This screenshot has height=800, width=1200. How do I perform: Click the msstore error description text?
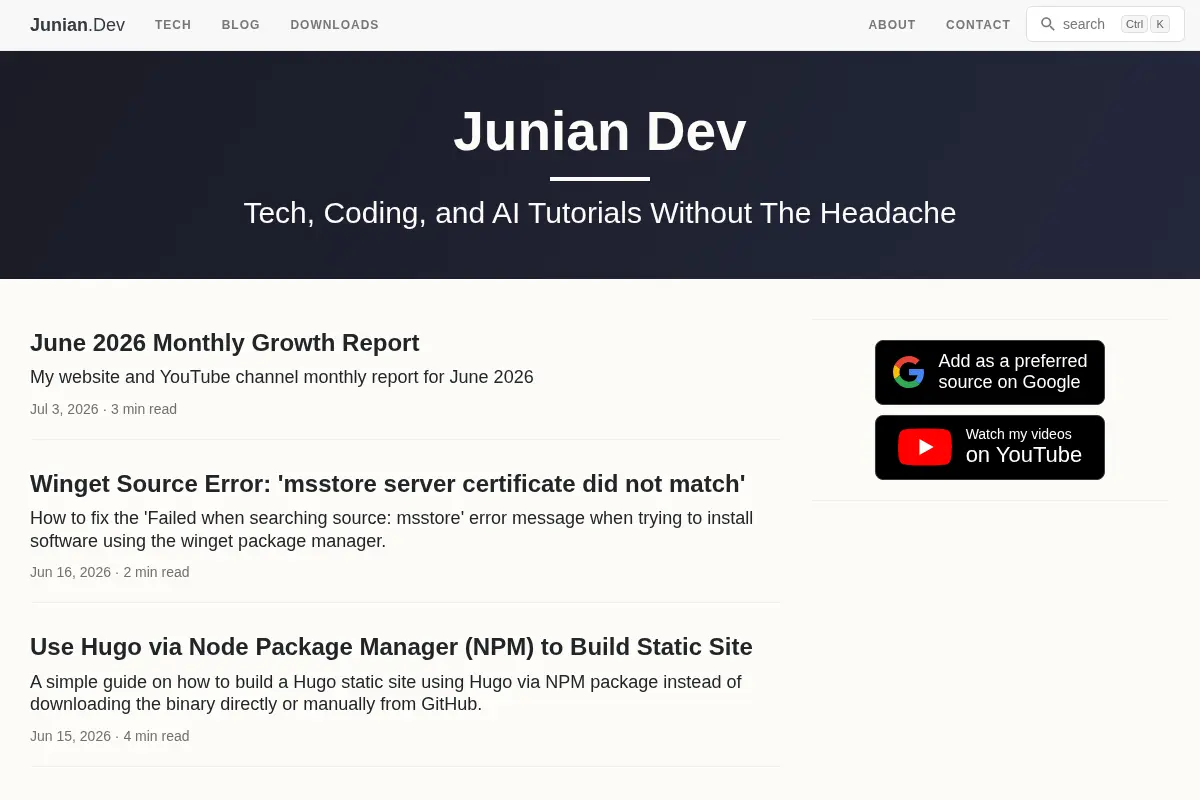click(392, 530)
